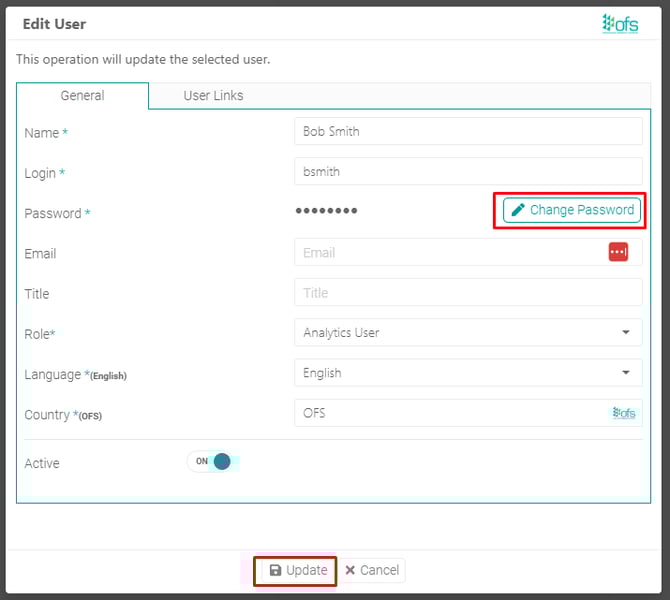The image size is (670, 600).
Task: Expand the Role dropdown arrow
Action: pyautogui.click(x=626, y=332)
